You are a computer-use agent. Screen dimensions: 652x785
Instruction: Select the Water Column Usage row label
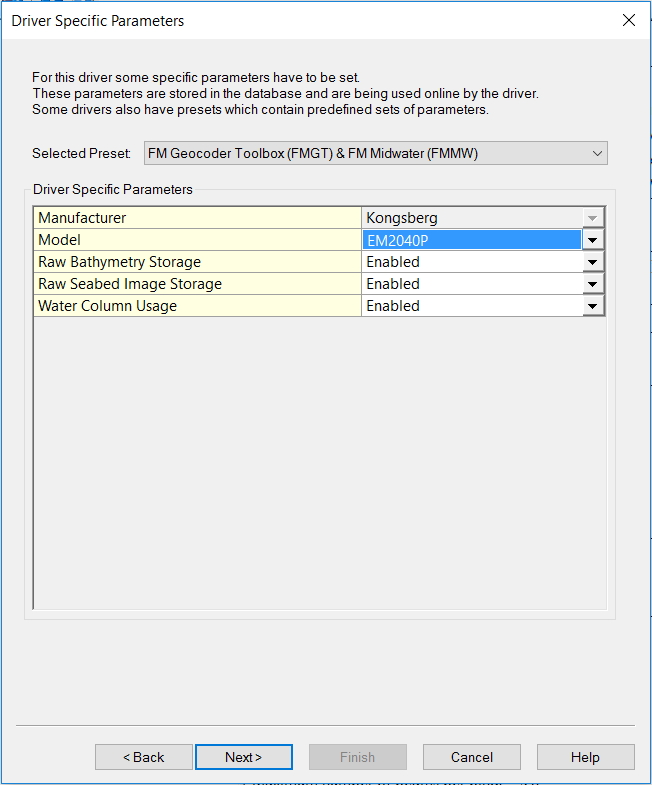tap(197, 306)
